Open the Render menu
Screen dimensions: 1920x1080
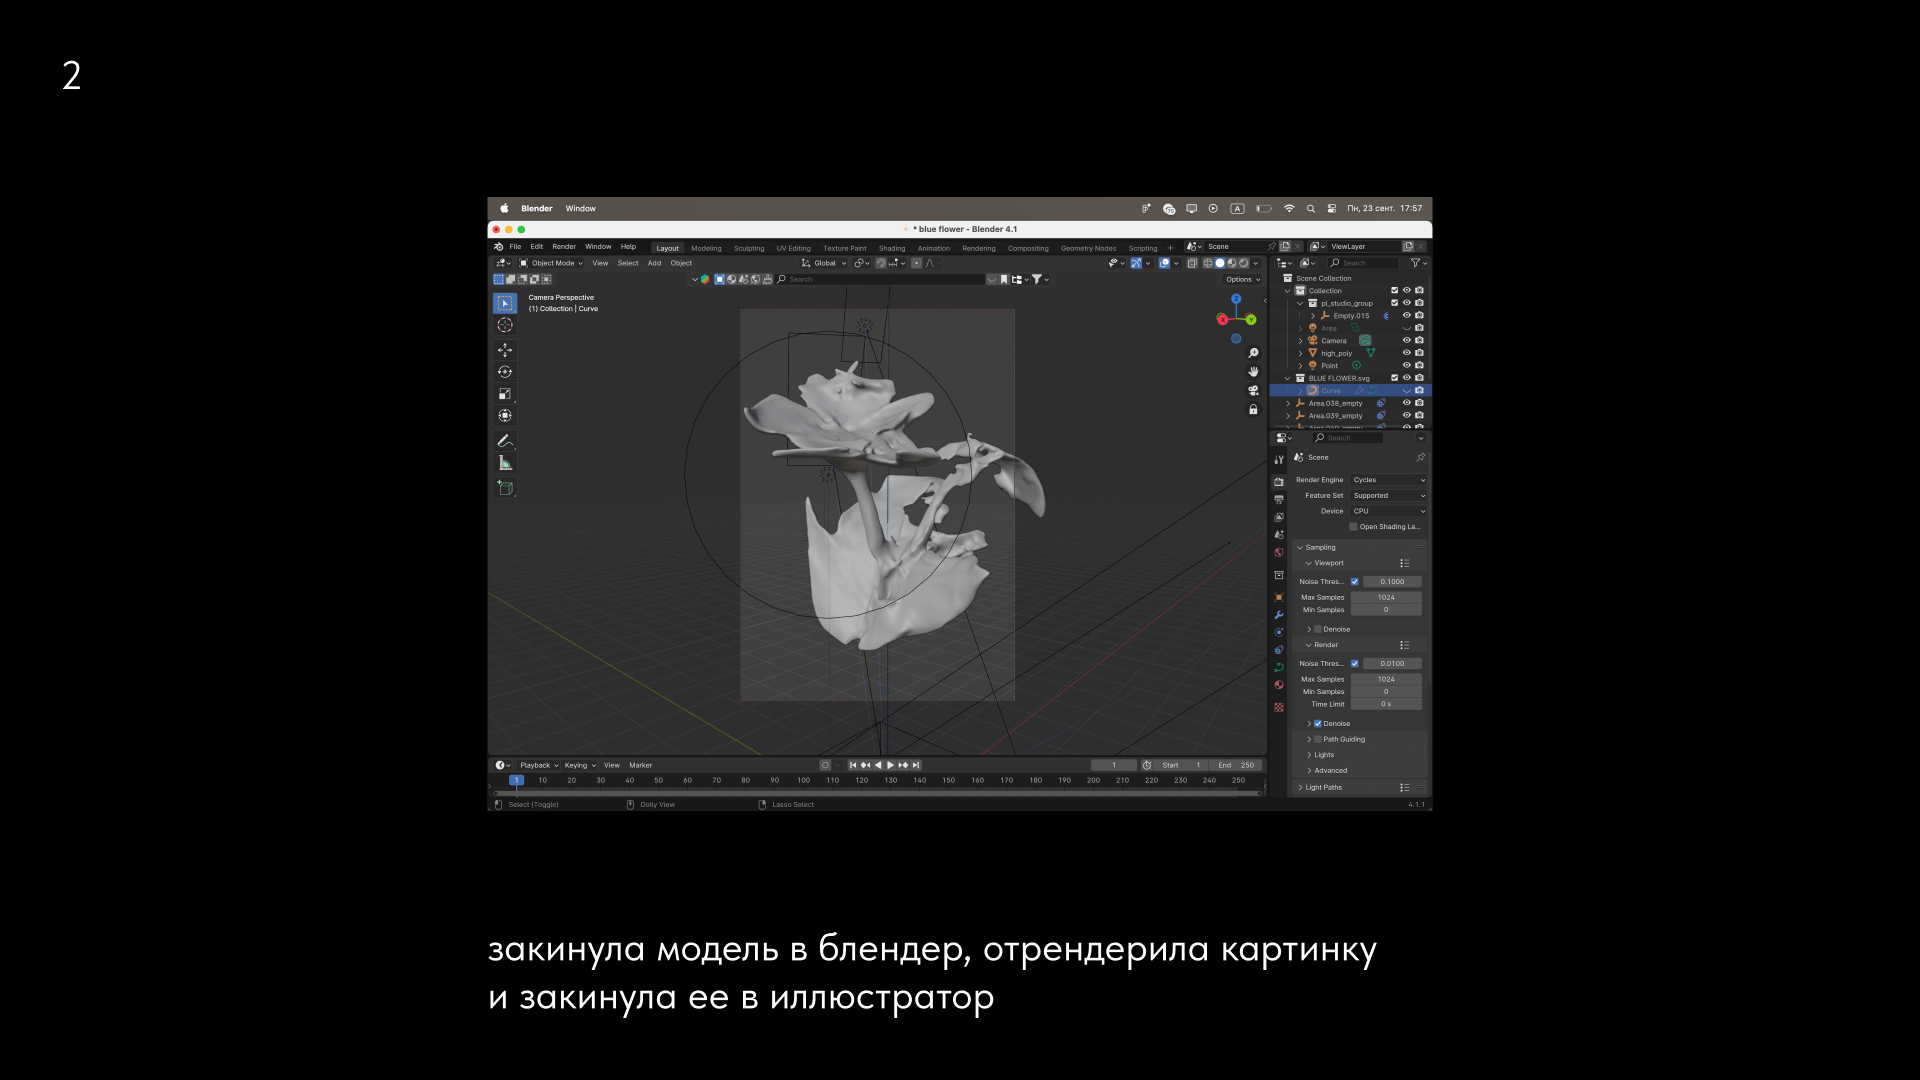(564, 247)
